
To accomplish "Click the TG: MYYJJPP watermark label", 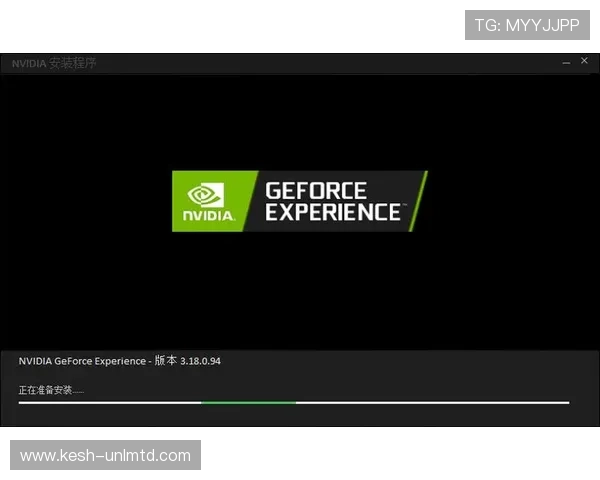I will tap(526, 25).
